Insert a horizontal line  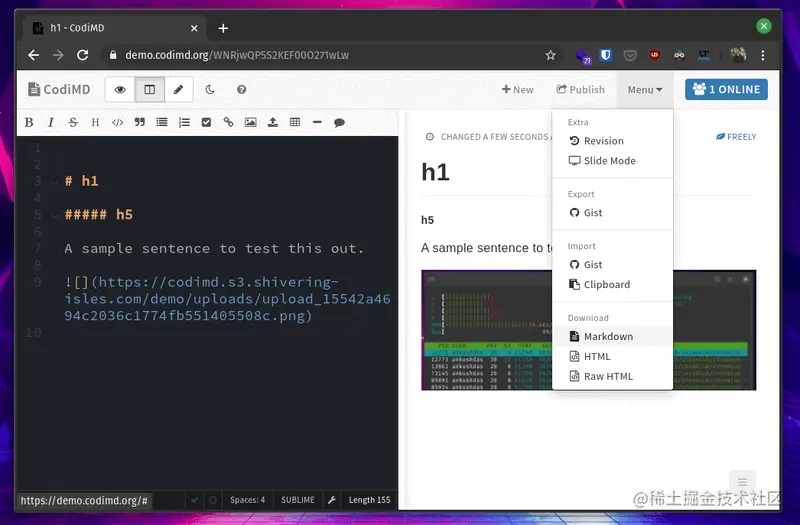[317, 122]
